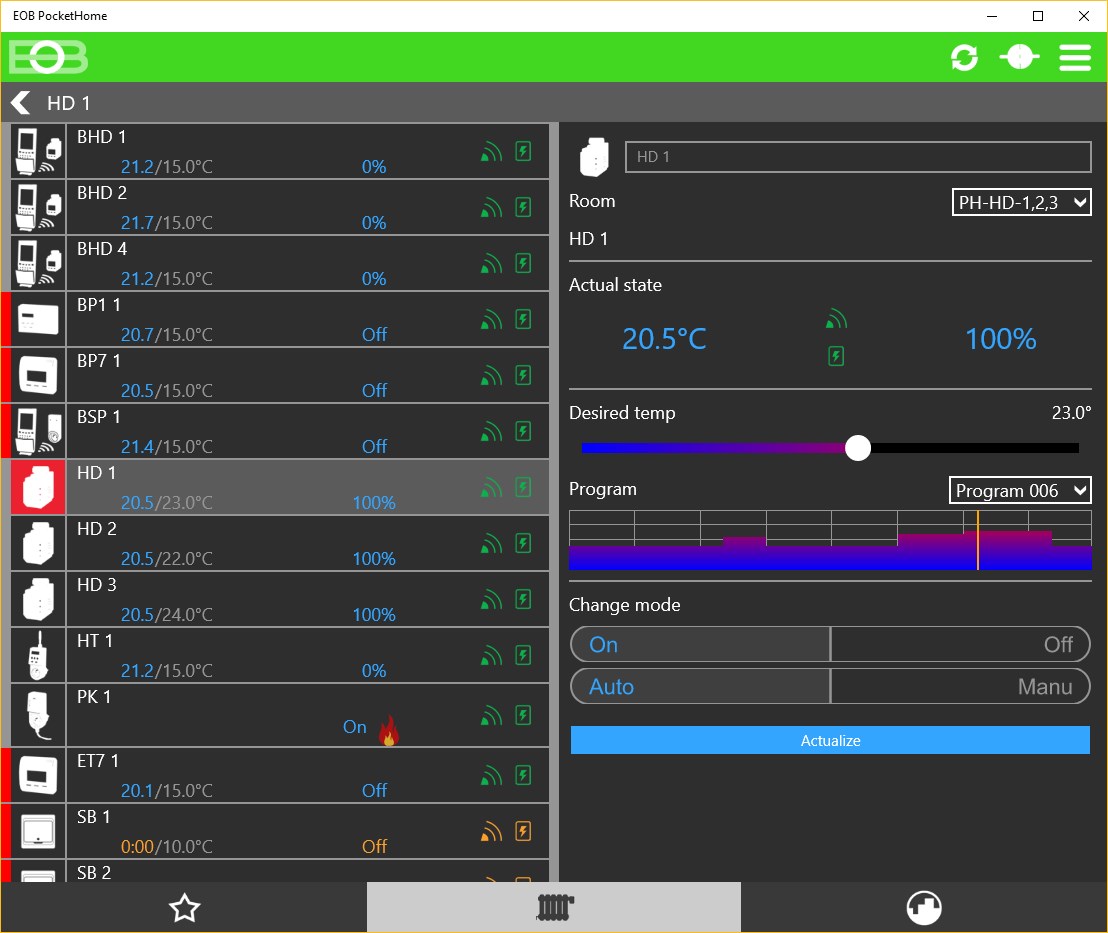Click the BHD 1 device icon
The height and width of the screenshot is (933, 1108).
tap(38, 151)
